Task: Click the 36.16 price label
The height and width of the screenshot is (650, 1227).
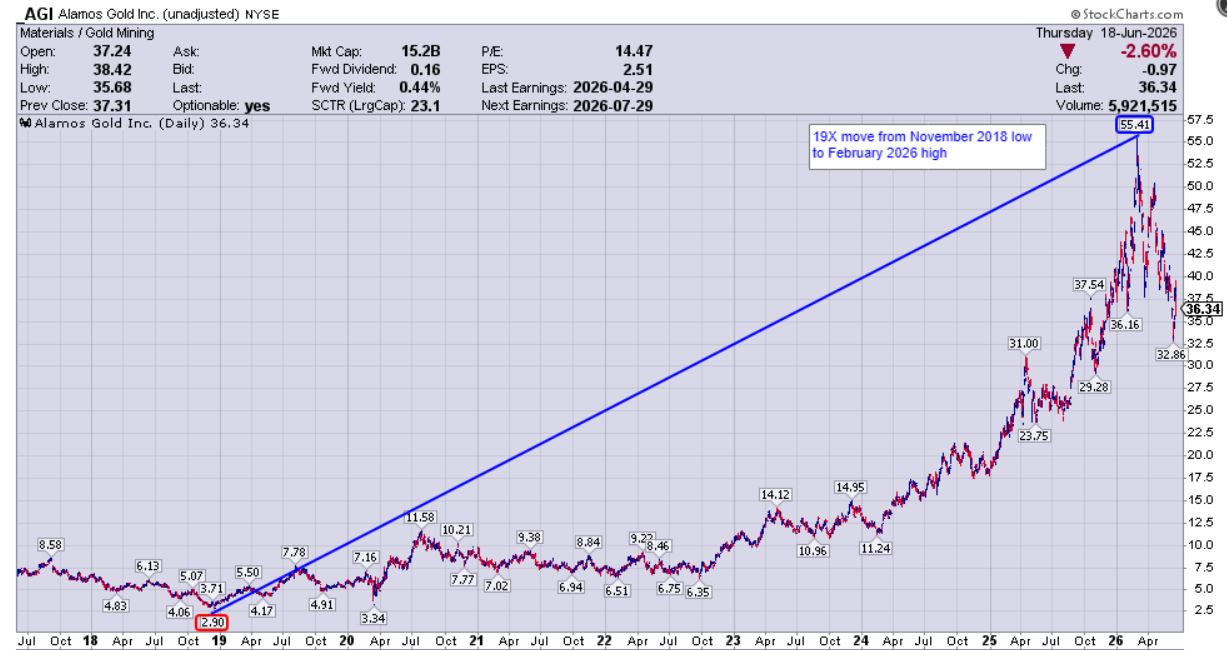Action: [x=1124, y=325]
